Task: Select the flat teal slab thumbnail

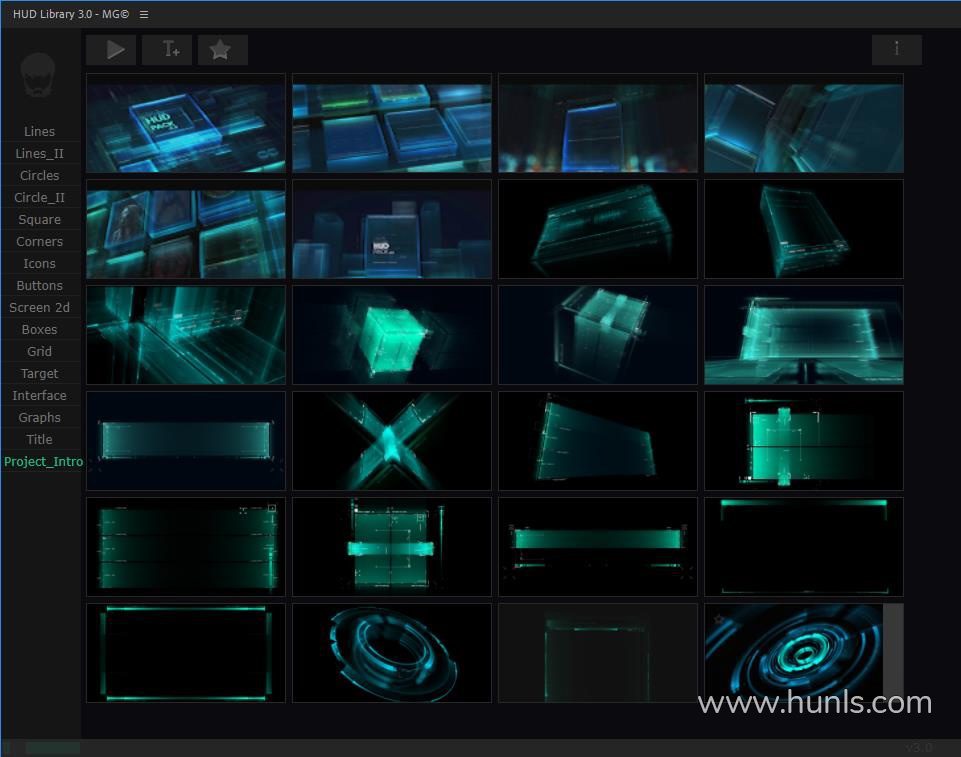Action: click(x=598, y=229)
